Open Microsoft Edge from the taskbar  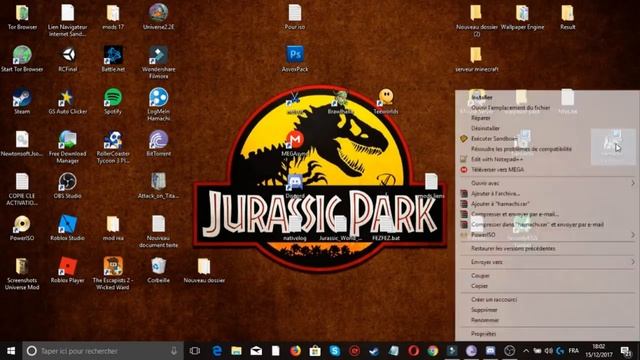coord(217,351)
